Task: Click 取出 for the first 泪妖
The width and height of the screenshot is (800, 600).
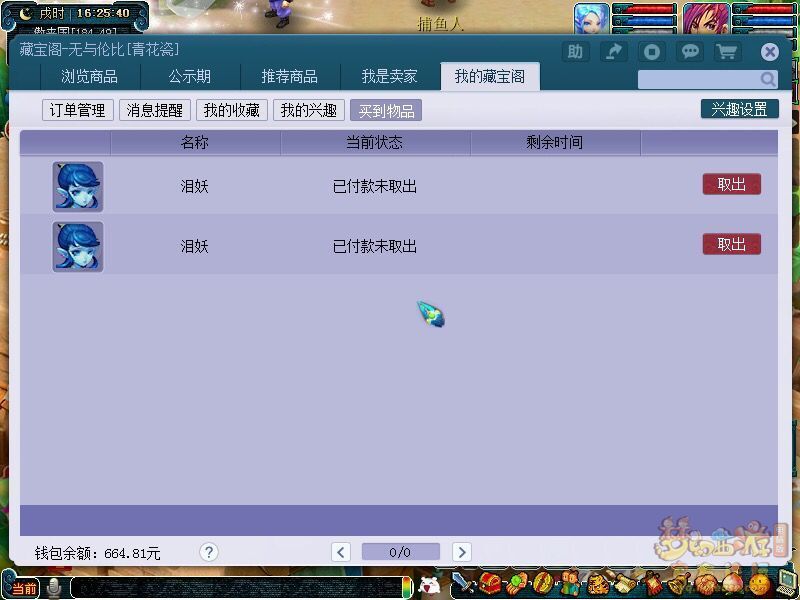Action: tap(732, 184)
